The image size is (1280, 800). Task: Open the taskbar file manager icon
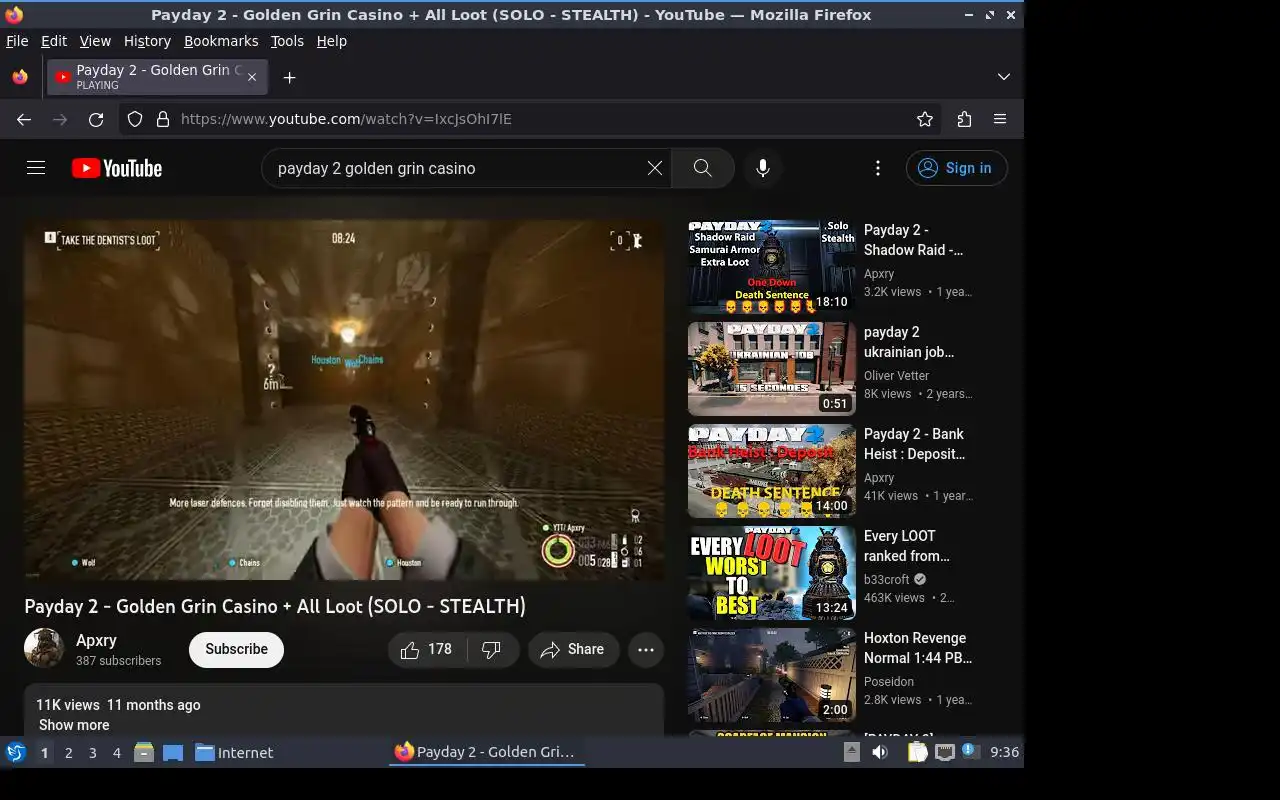point(144,752)
